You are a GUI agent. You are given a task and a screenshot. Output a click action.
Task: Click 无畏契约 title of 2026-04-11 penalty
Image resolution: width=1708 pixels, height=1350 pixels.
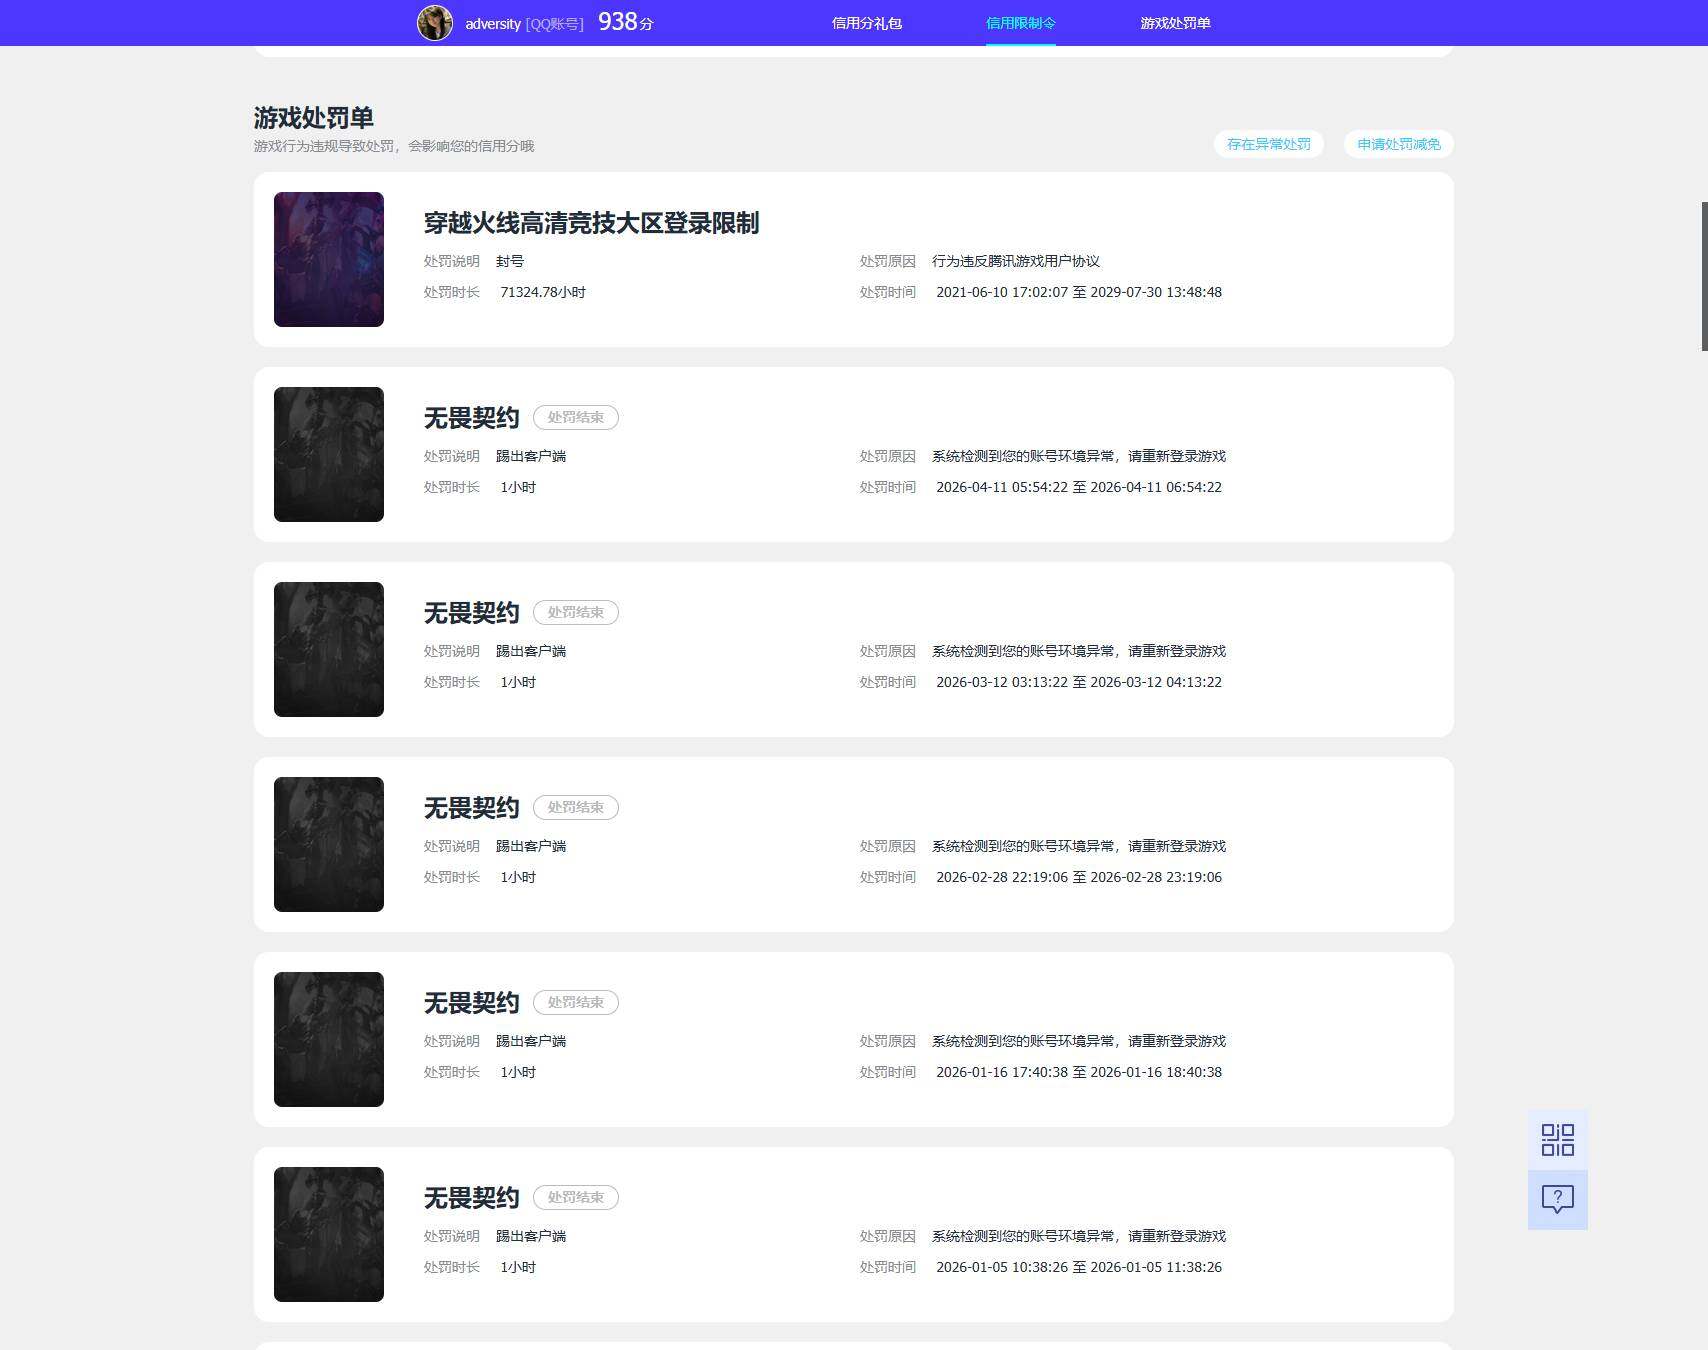point(471,418)
